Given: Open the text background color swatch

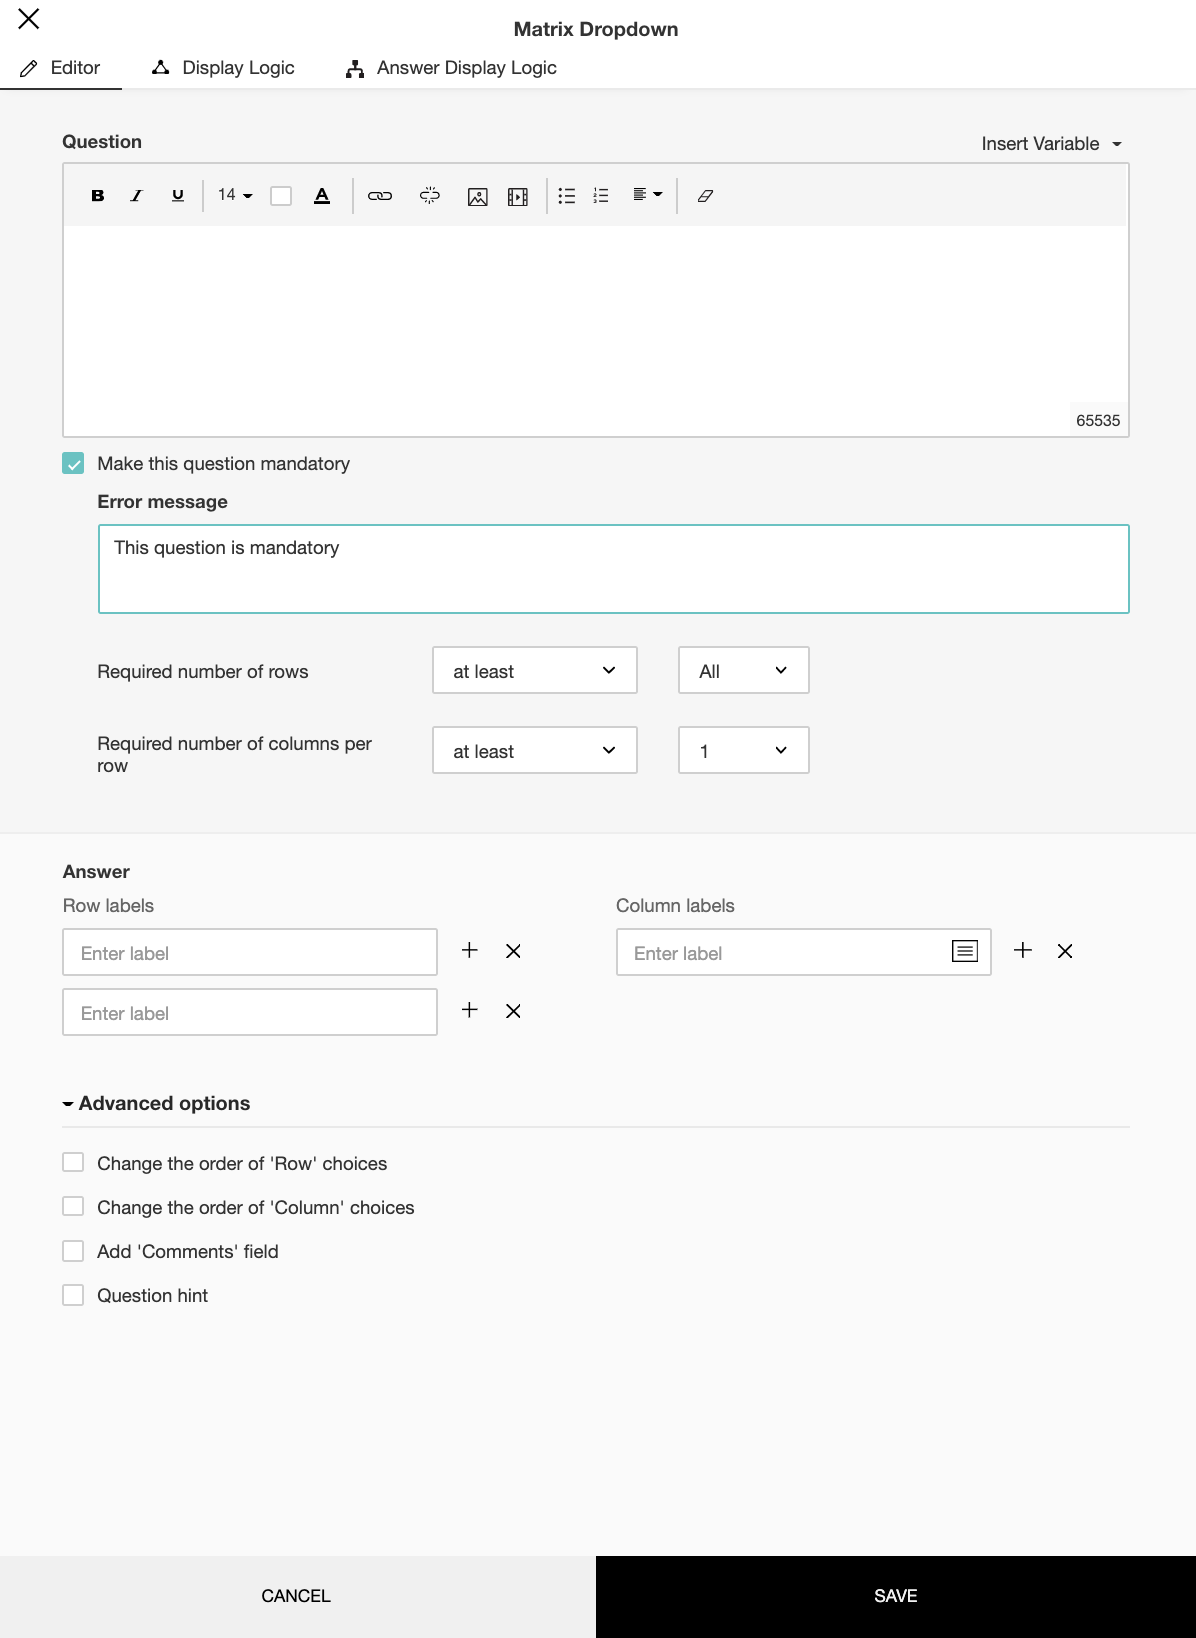Looking at the screenshot, I should pyautogui.click(x=281, y=196).
